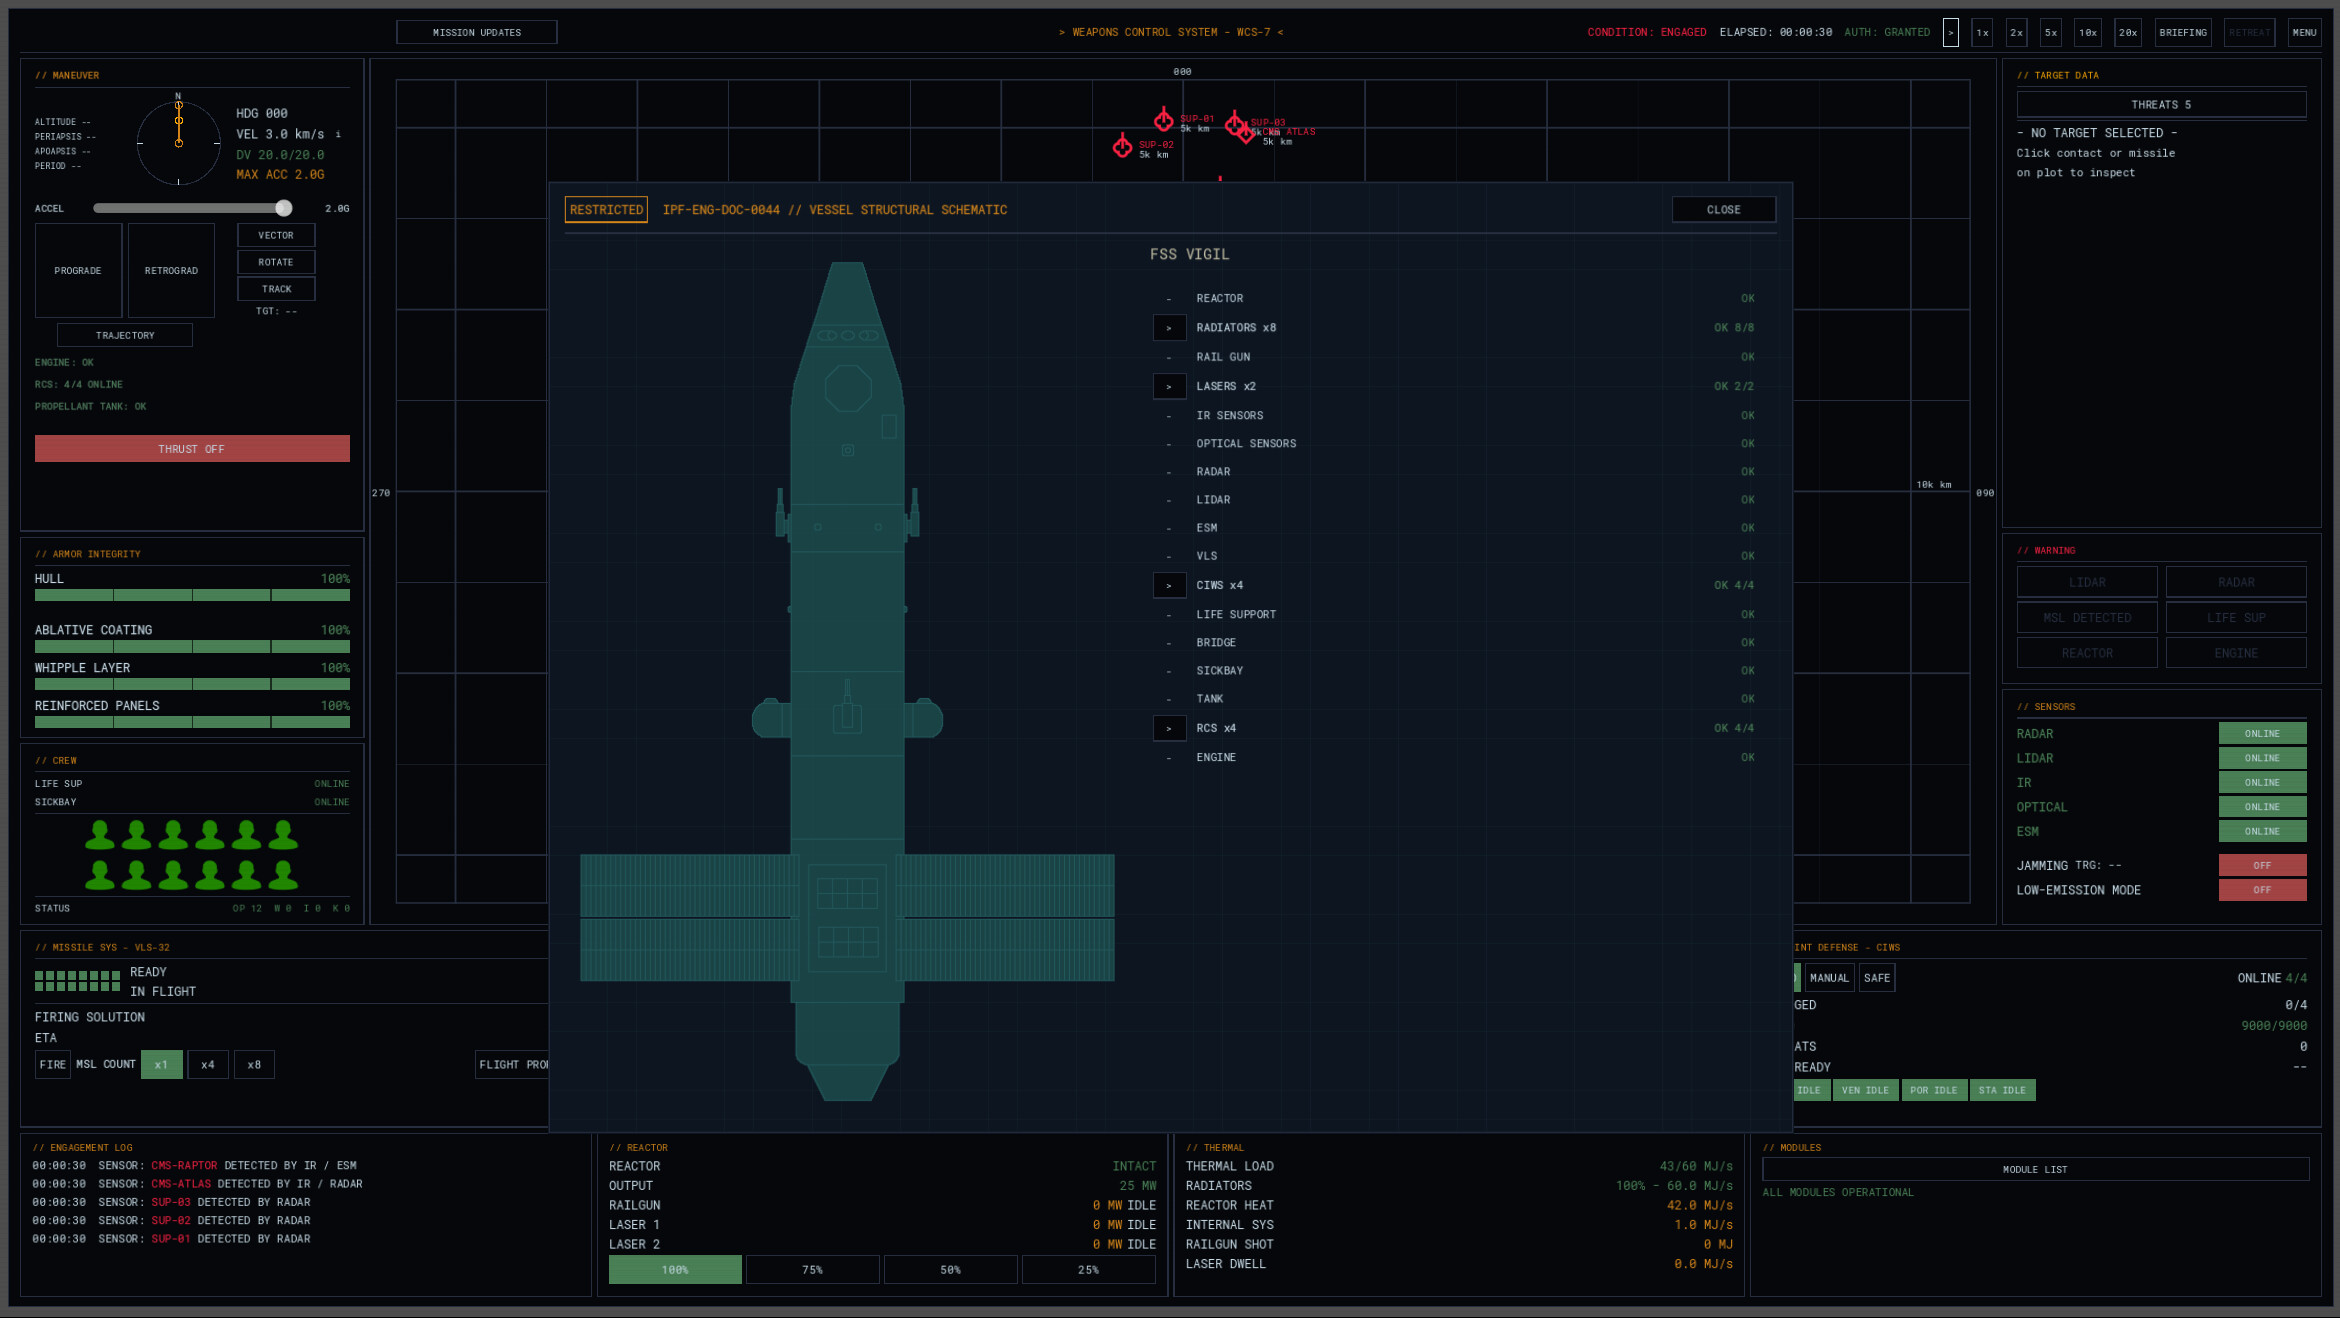
Task: Open the BRIEFING panel
Action: pyautogui.click(x=2183, y=32)
